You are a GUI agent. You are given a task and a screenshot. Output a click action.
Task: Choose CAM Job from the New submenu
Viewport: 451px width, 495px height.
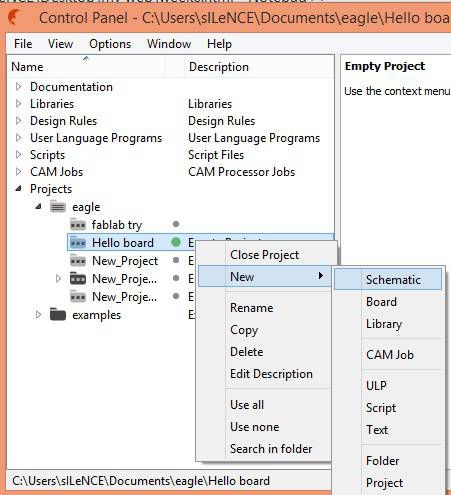(x=388, y=354)
